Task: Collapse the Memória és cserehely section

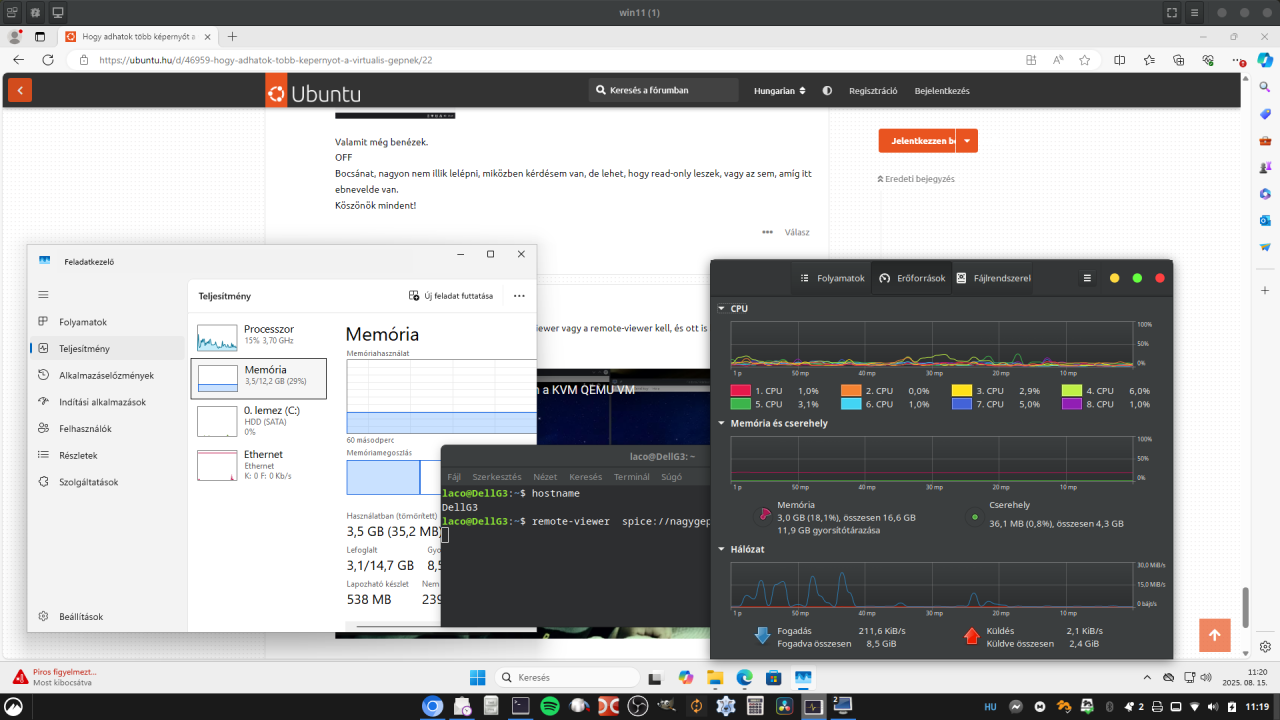Action: click(723, 423)
